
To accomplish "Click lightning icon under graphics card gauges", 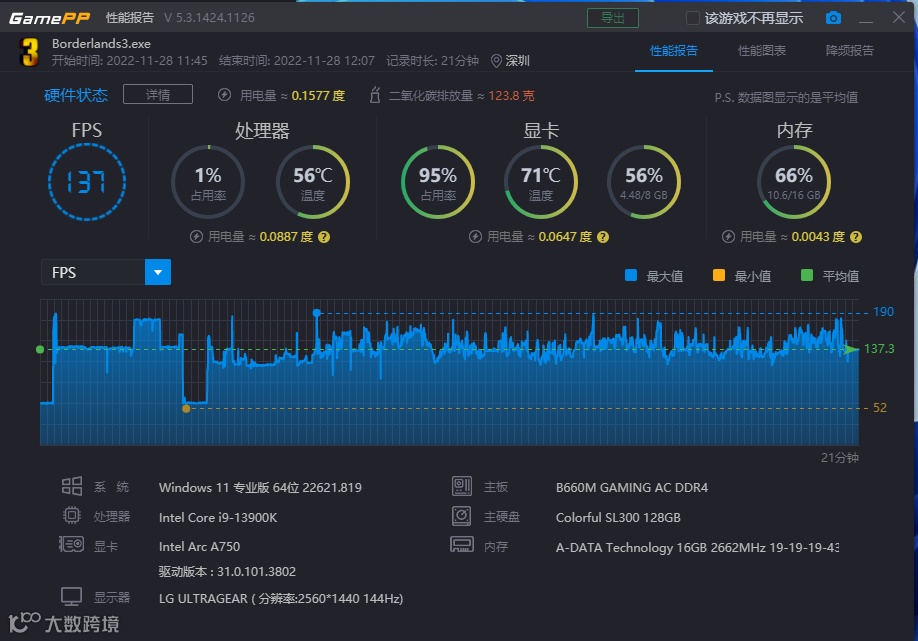I will (x=475, y=236).
